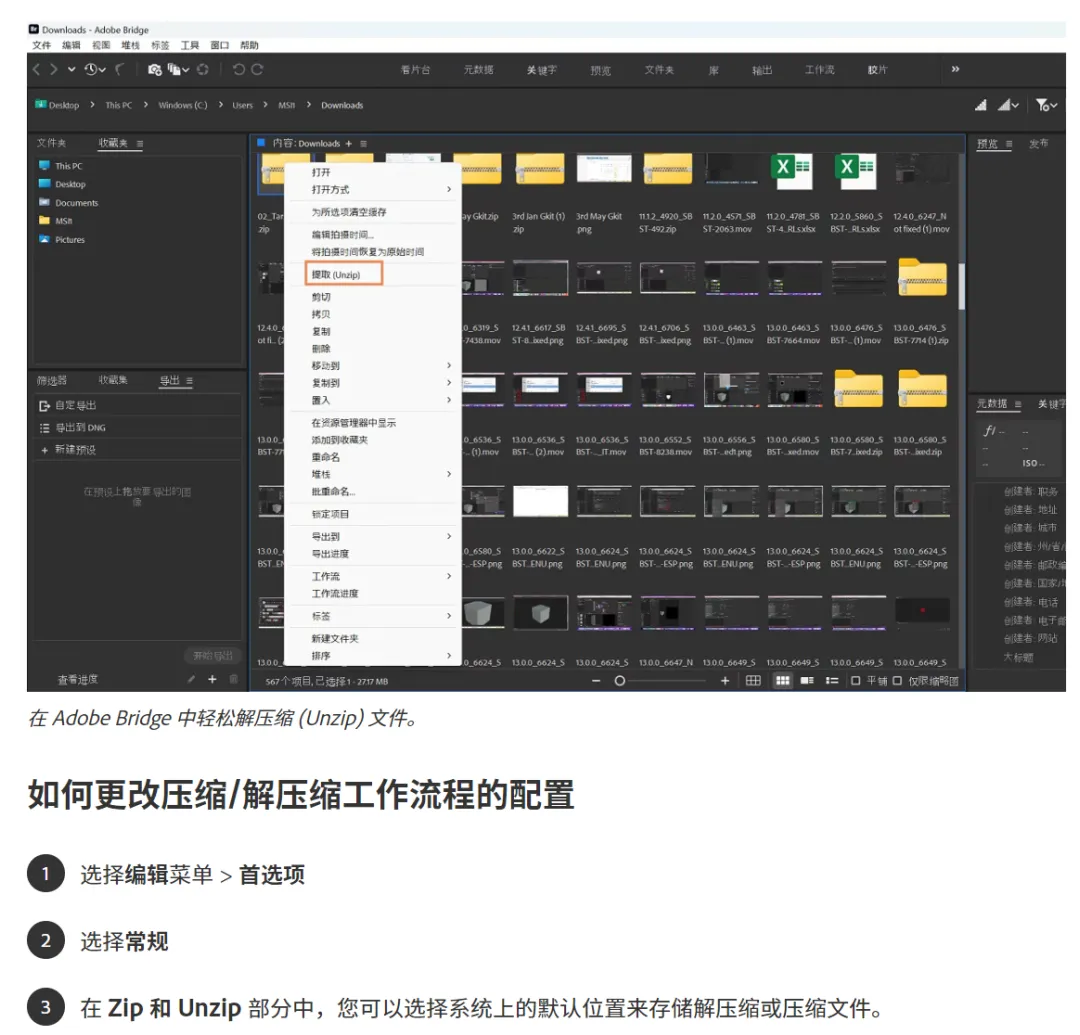Viewport: 1080px width, 1035px height.
Task: Click the Users breadcrumb link
Action: pos(242,105)
